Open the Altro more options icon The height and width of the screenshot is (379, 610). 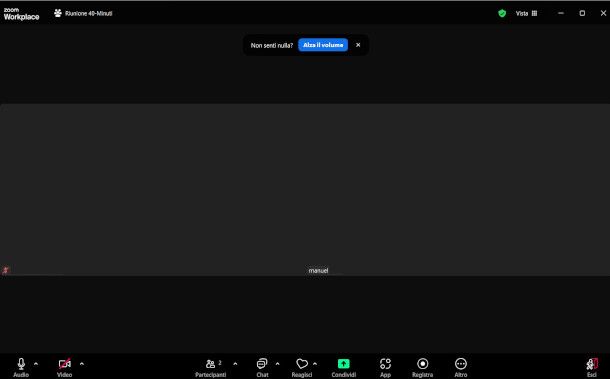pos(461,364)
